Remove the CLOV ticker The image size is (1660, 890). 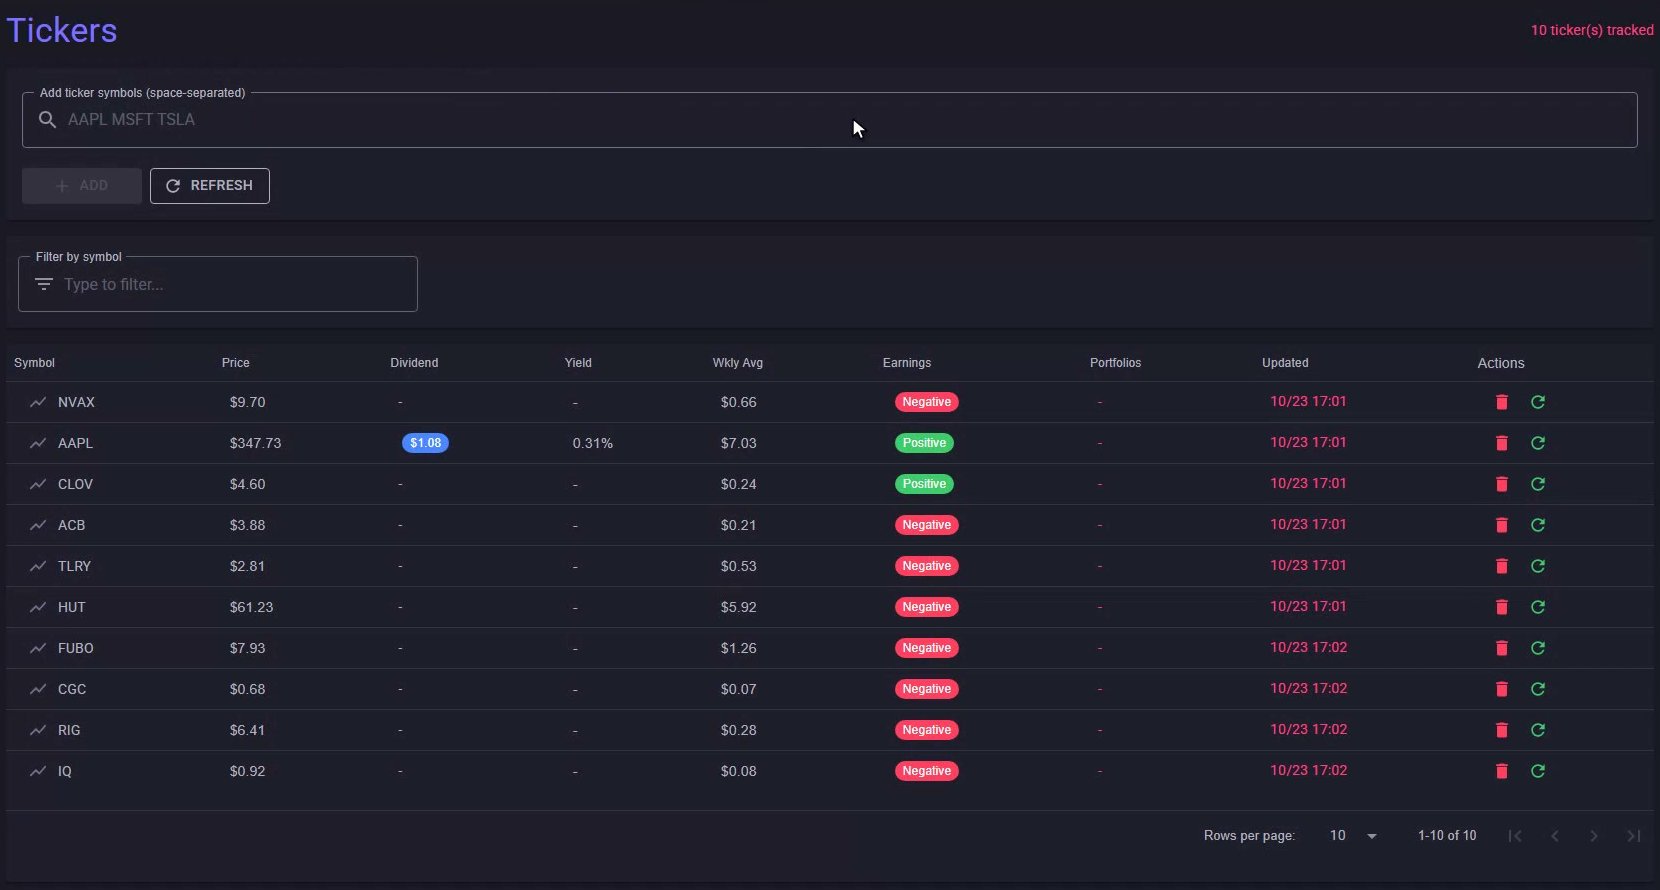(1501, 484)
